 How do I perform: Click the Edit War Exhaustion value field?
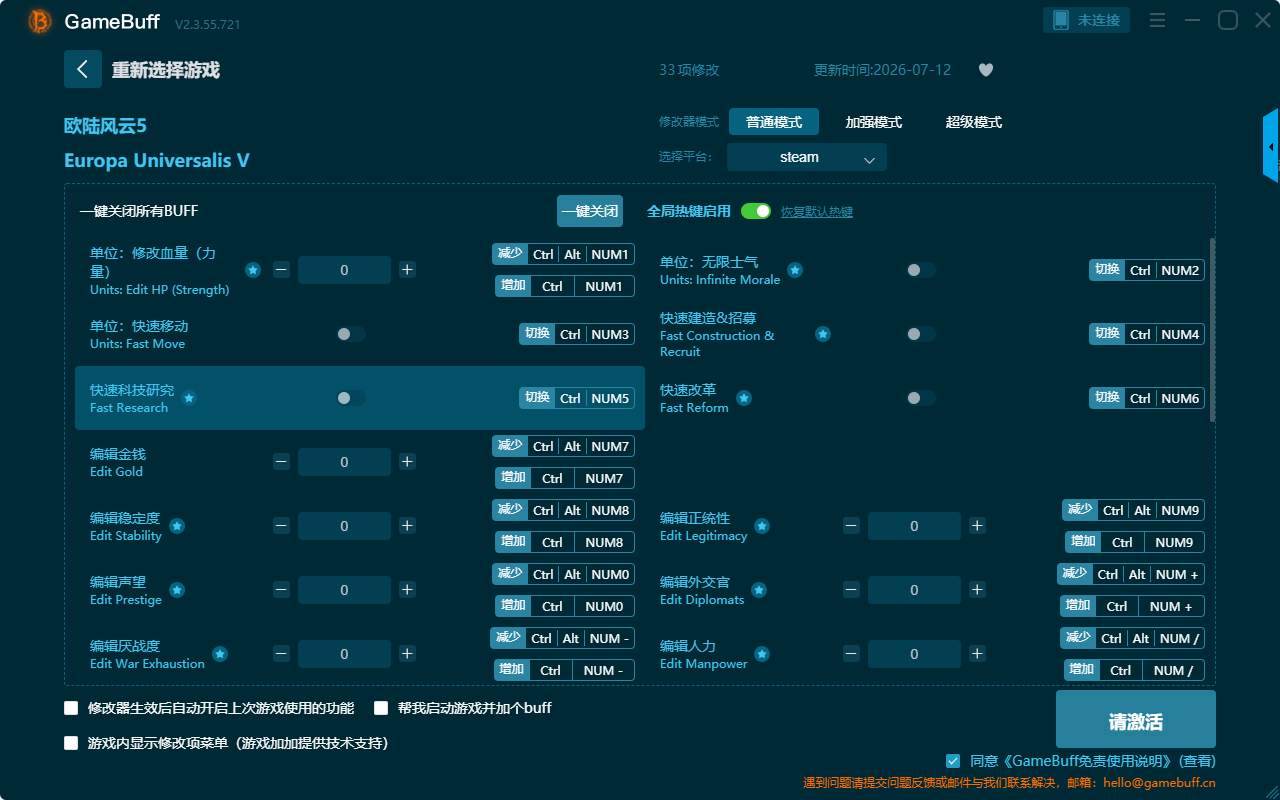click(344, 654)
